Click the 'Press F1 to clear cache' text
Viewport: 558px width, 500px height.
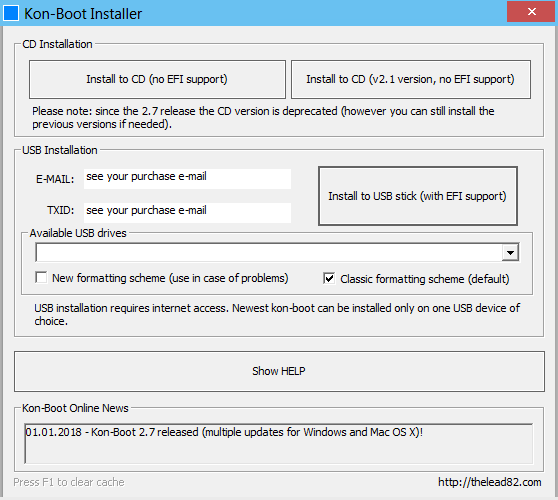[69, 482]
